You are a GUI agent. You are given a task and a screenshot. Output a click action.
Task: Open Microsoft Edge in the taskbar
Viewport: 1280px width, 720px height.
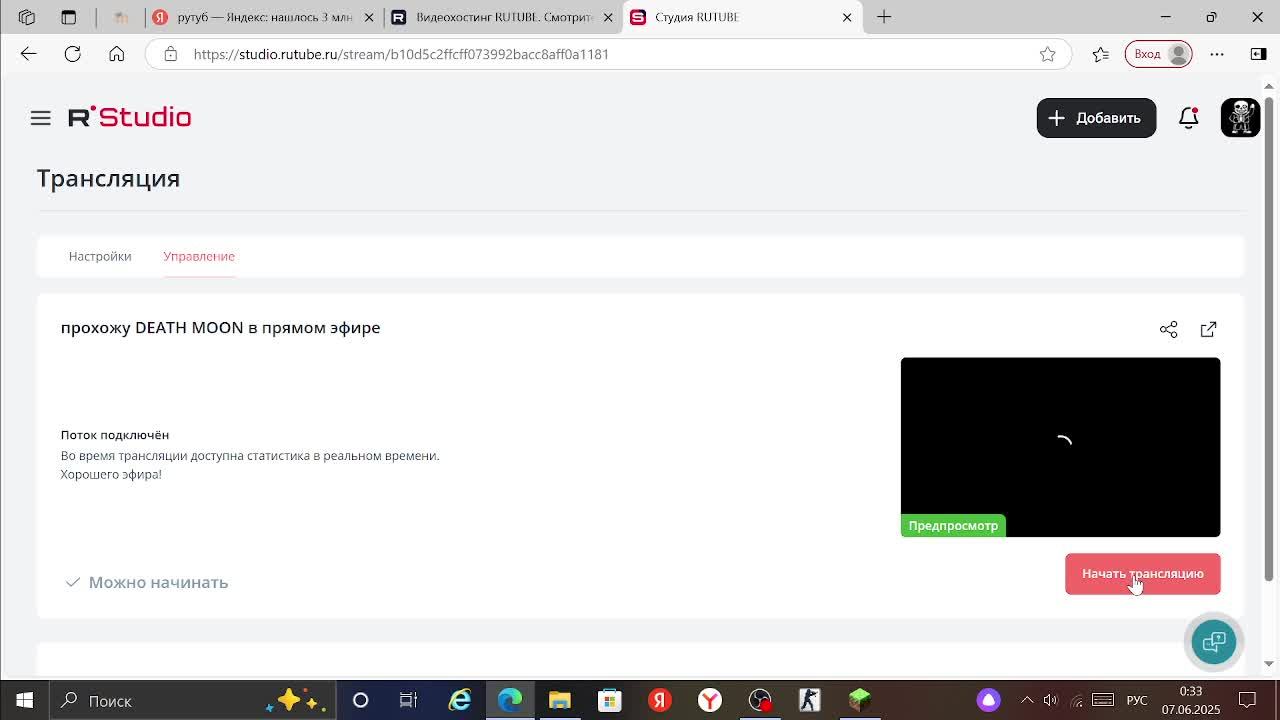pos(510,700)
